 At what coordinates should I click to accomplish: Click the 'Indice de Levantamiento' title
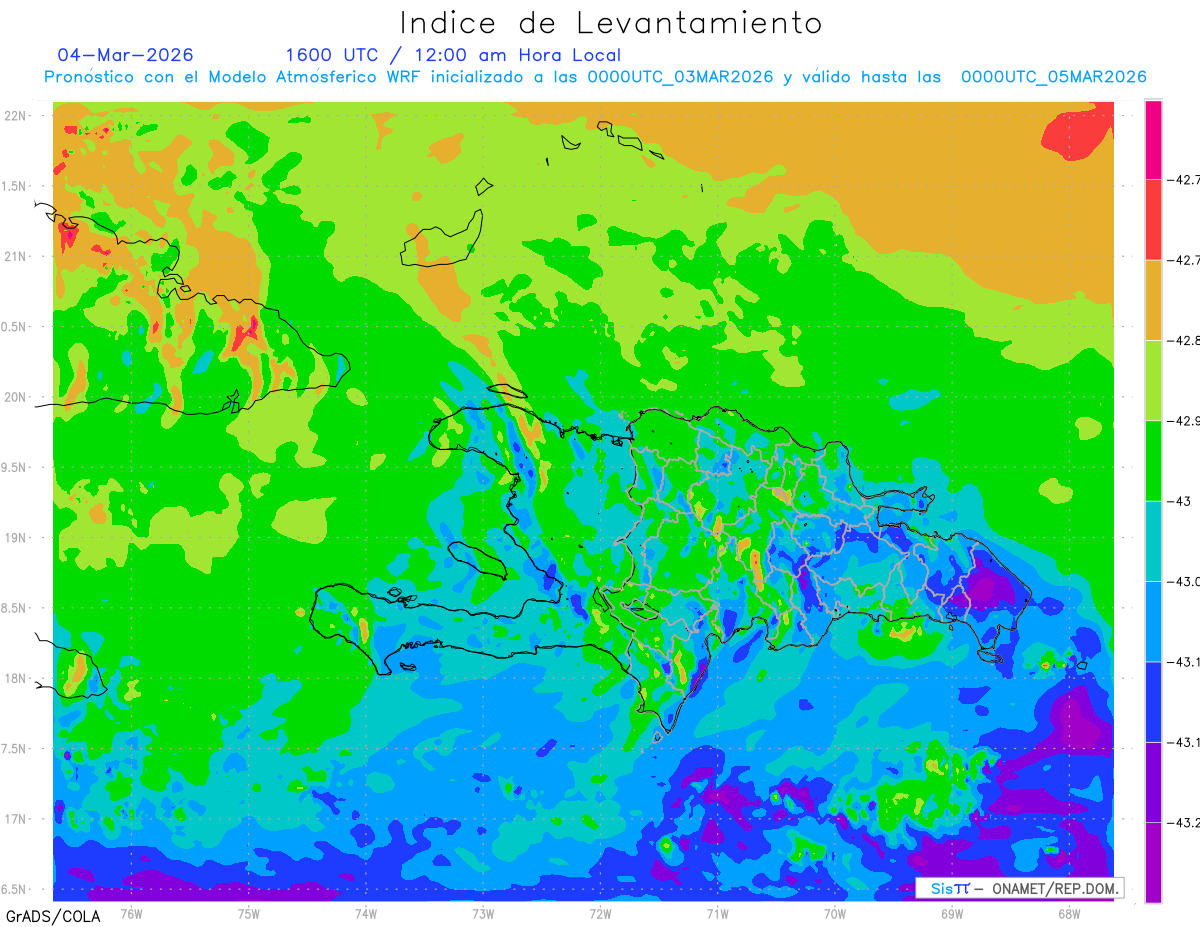611,22
